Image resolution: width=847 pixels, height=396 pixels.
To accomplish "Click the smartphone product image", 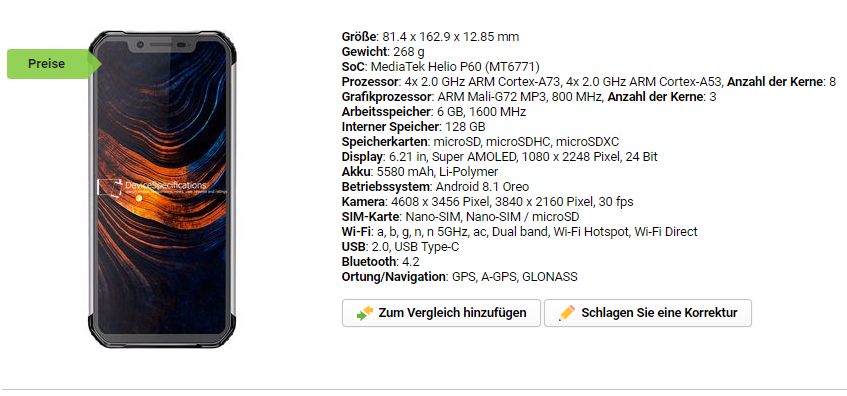I will coord(163,189).
